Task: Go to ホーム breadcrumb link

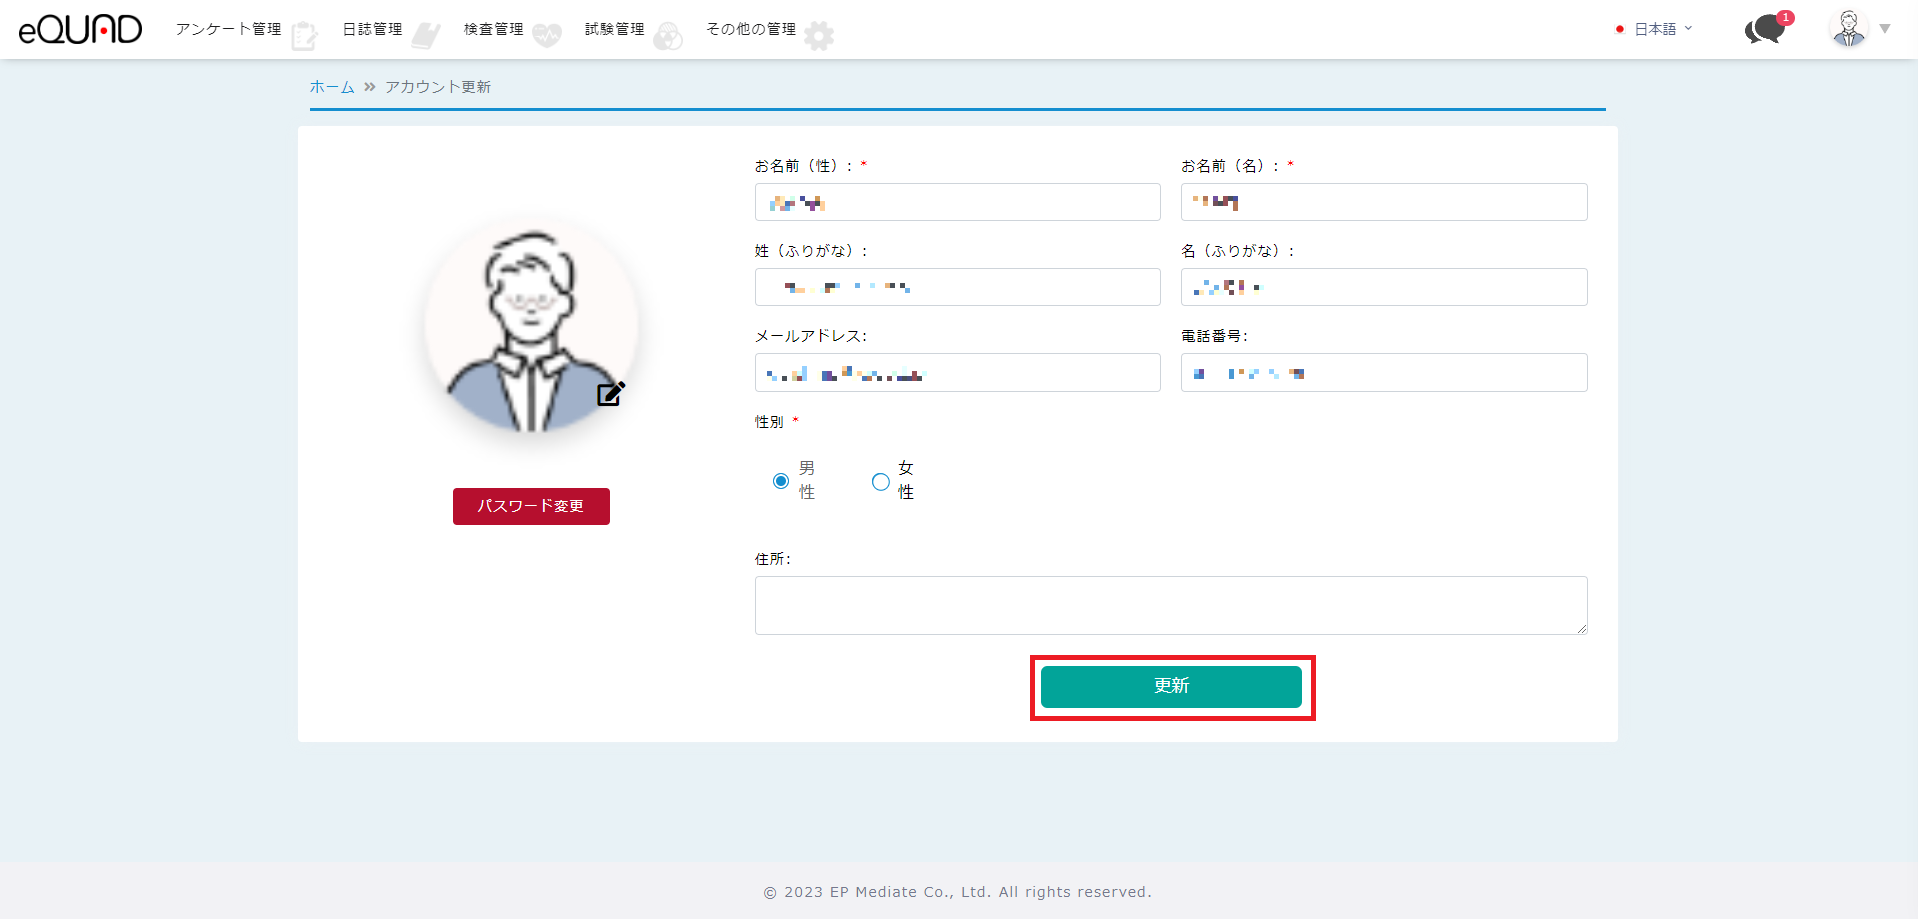Action: coord(332,87)
